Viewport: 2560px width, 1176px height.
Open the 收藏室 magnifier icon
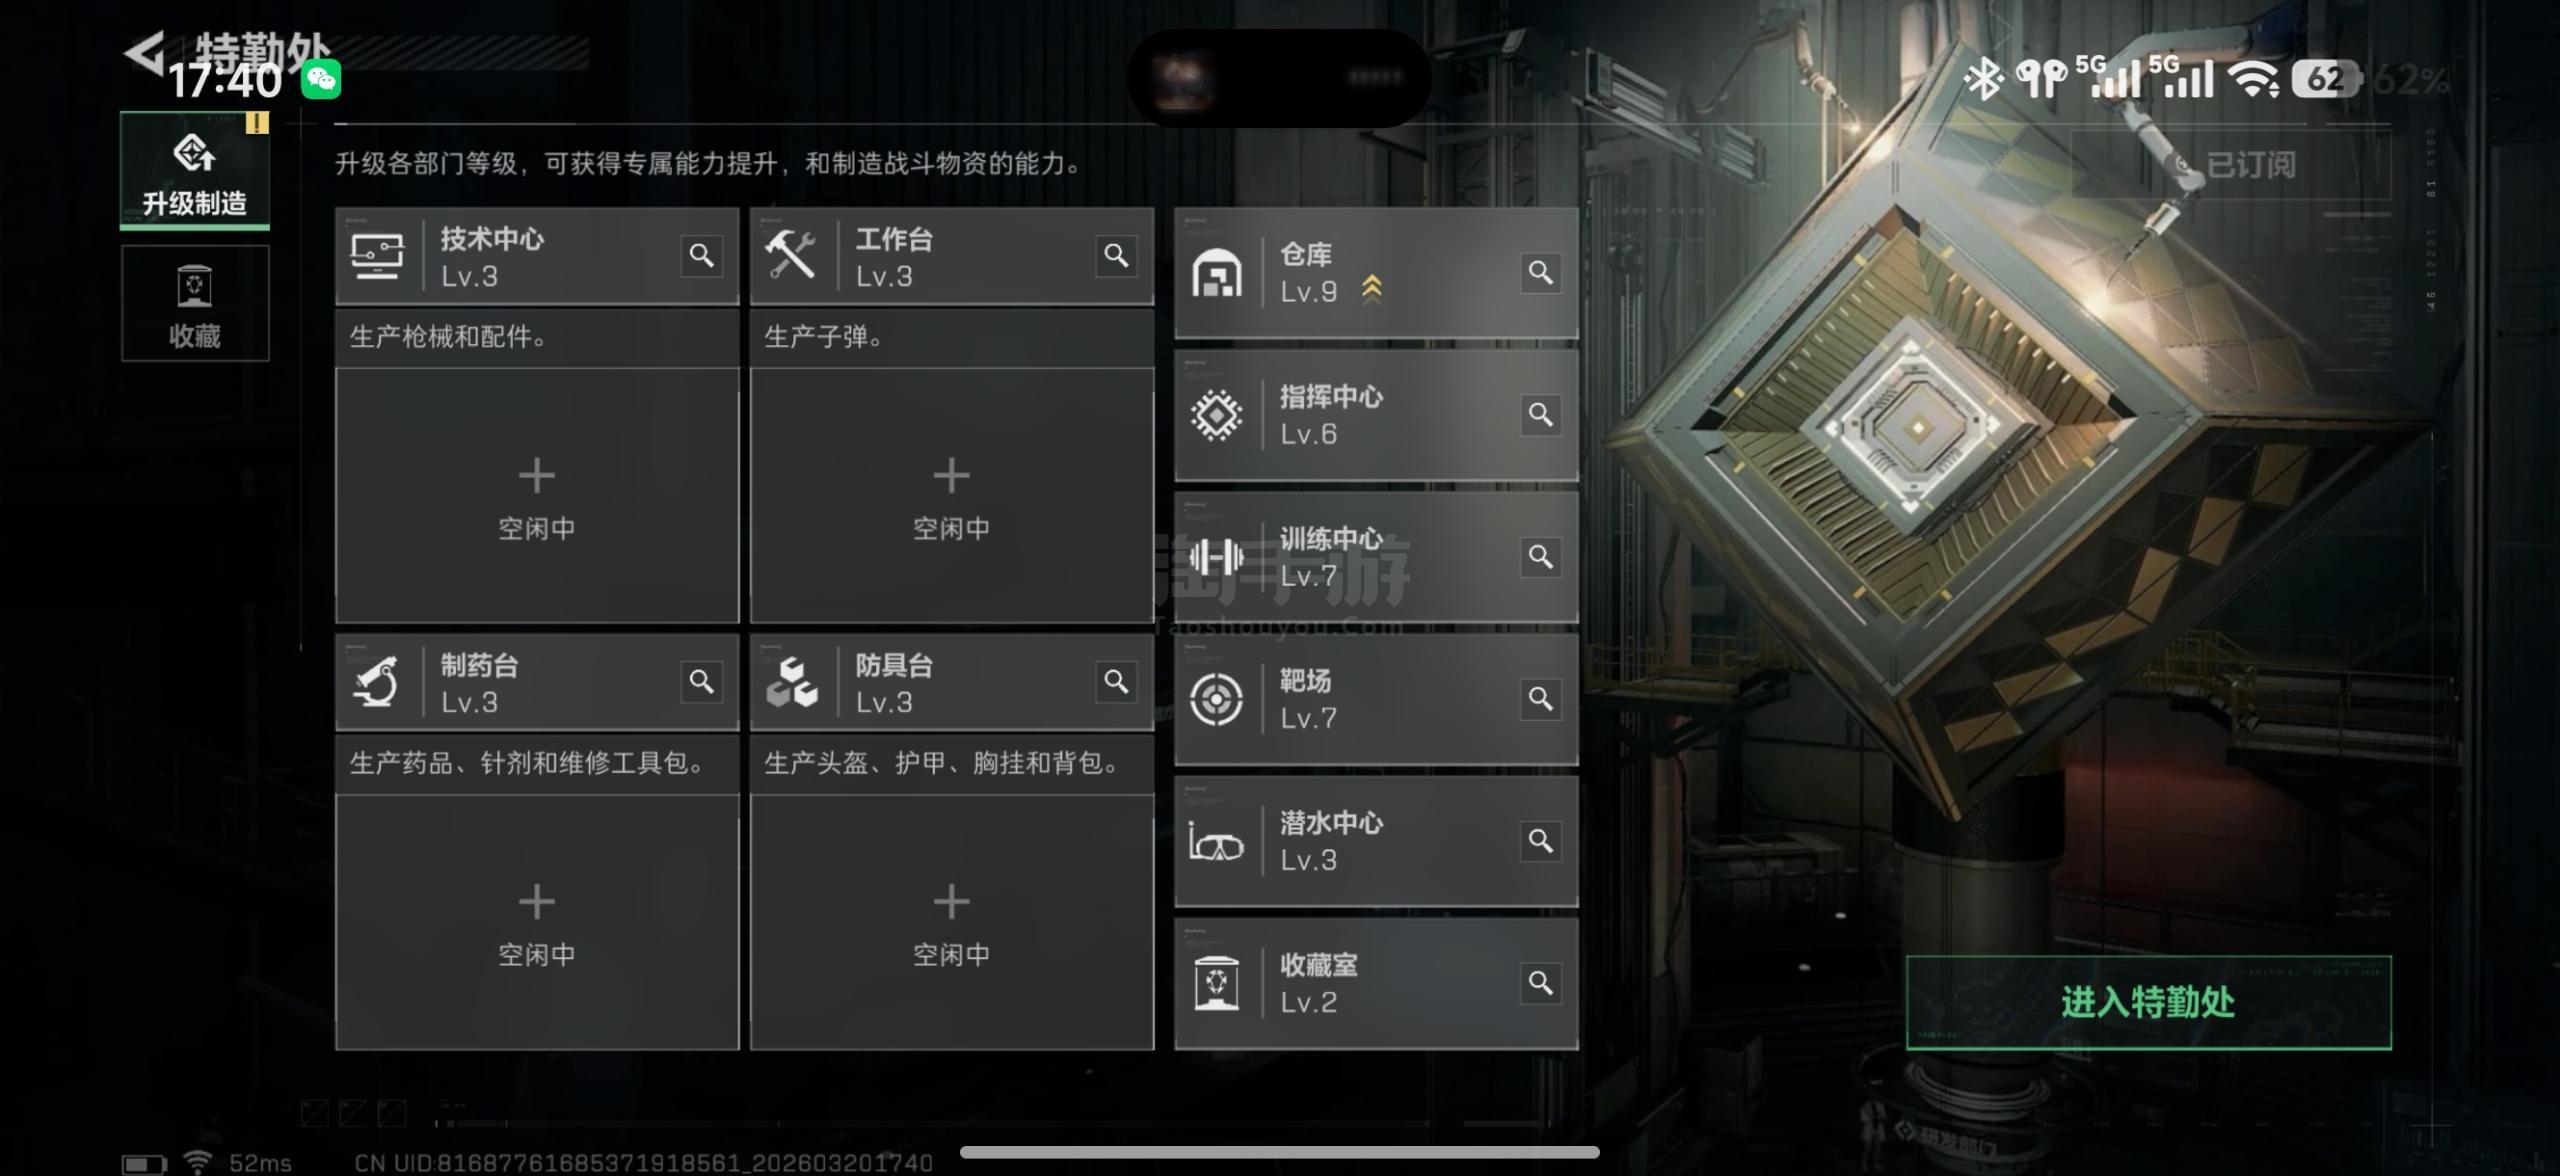1541,983
